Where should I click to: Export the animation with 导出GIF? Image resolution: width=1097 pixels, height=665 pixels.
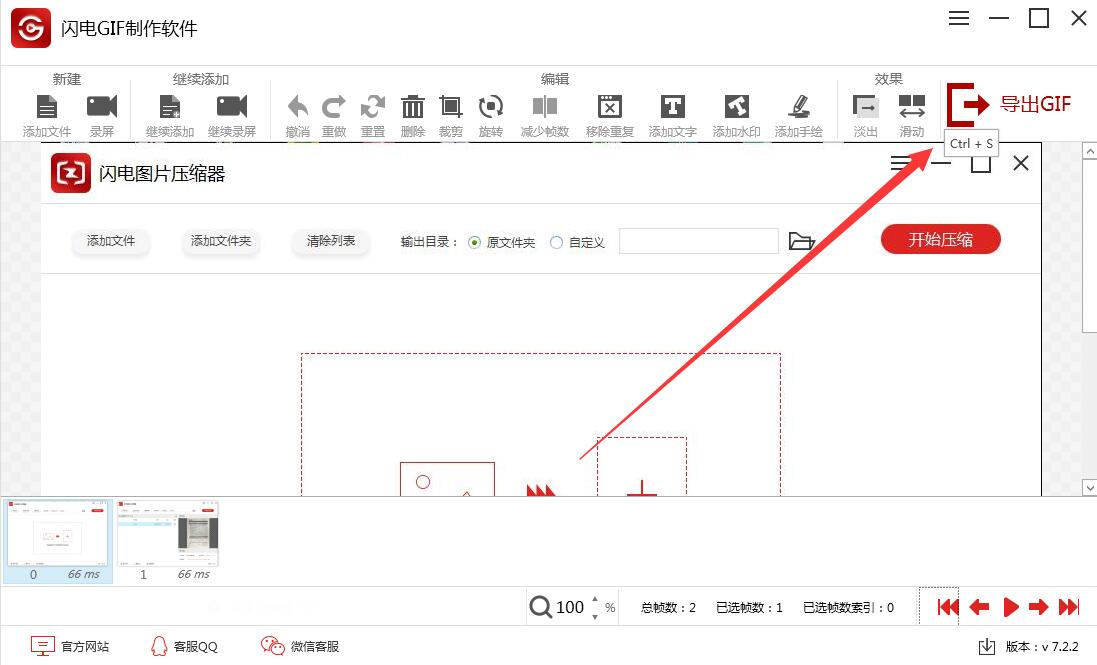1012,105
